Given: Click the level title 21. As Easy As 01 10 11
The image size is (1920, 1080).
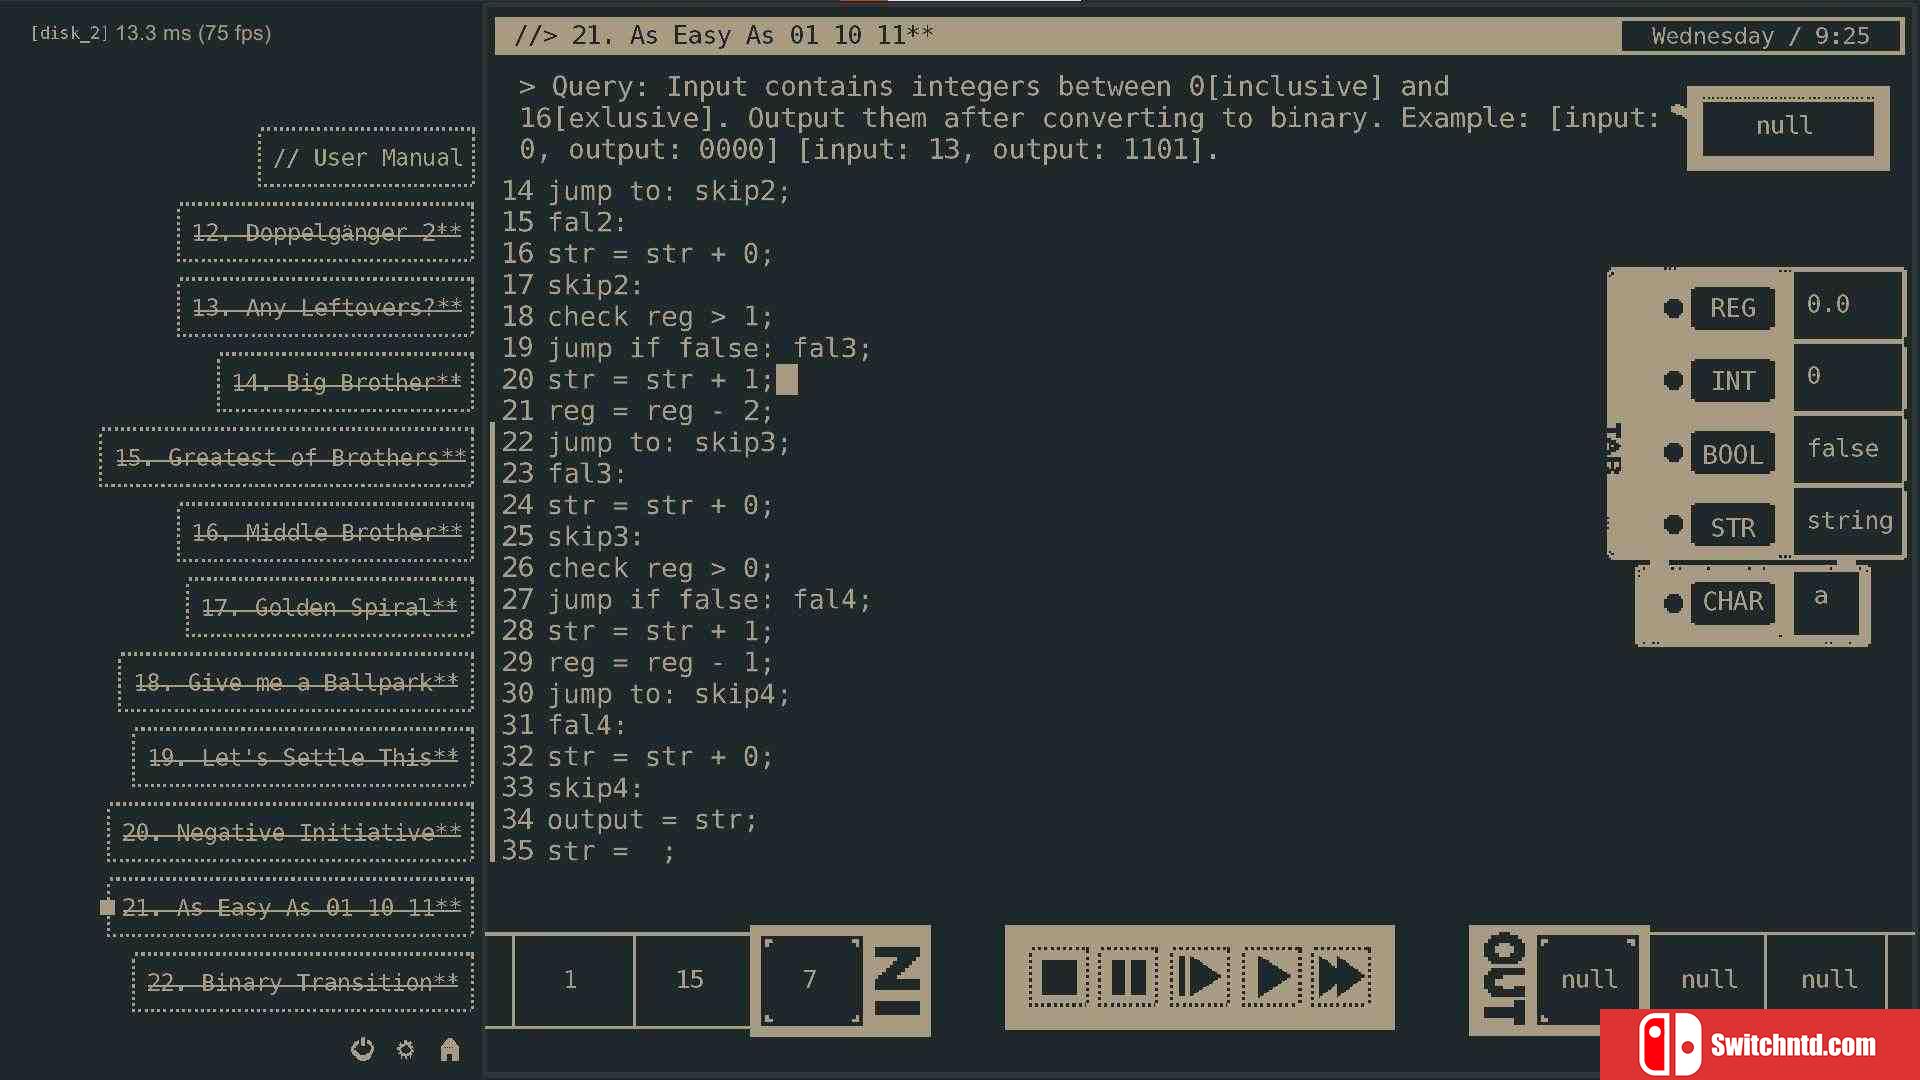Looking at the screenshot, I should click(x=724, y=35).
